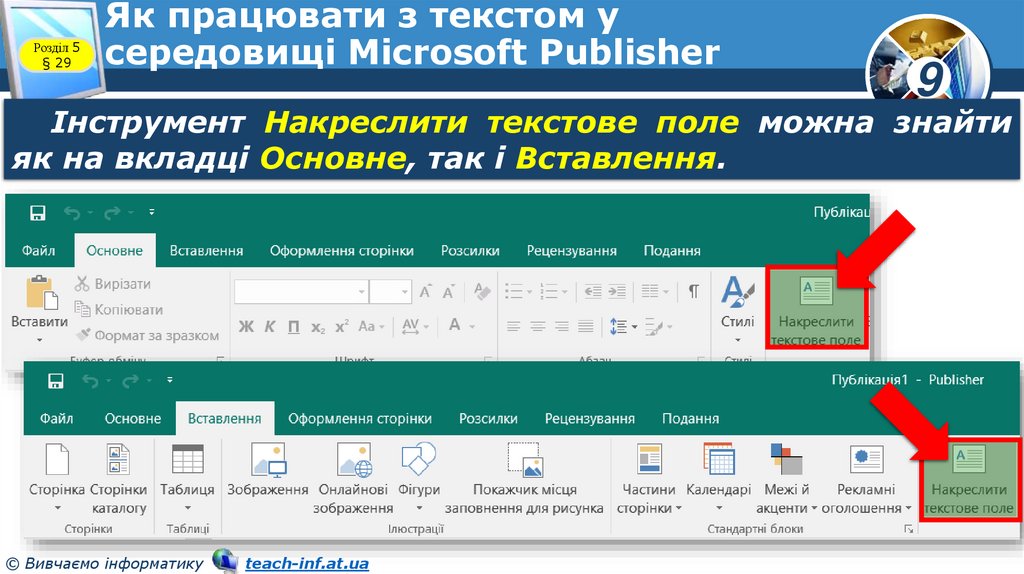Viewport: 1024px width, 574px height.
Task: Click the Redo arrow in the upper Publisher window
Action: pyautogui.click(x=112, y=213)
